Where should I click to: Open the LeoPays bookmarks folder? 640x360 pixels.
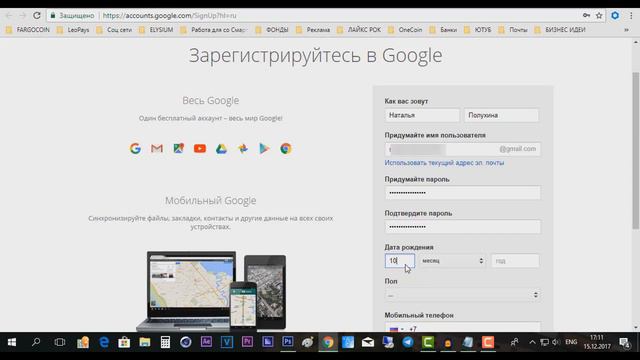click(x=73, y=30)
